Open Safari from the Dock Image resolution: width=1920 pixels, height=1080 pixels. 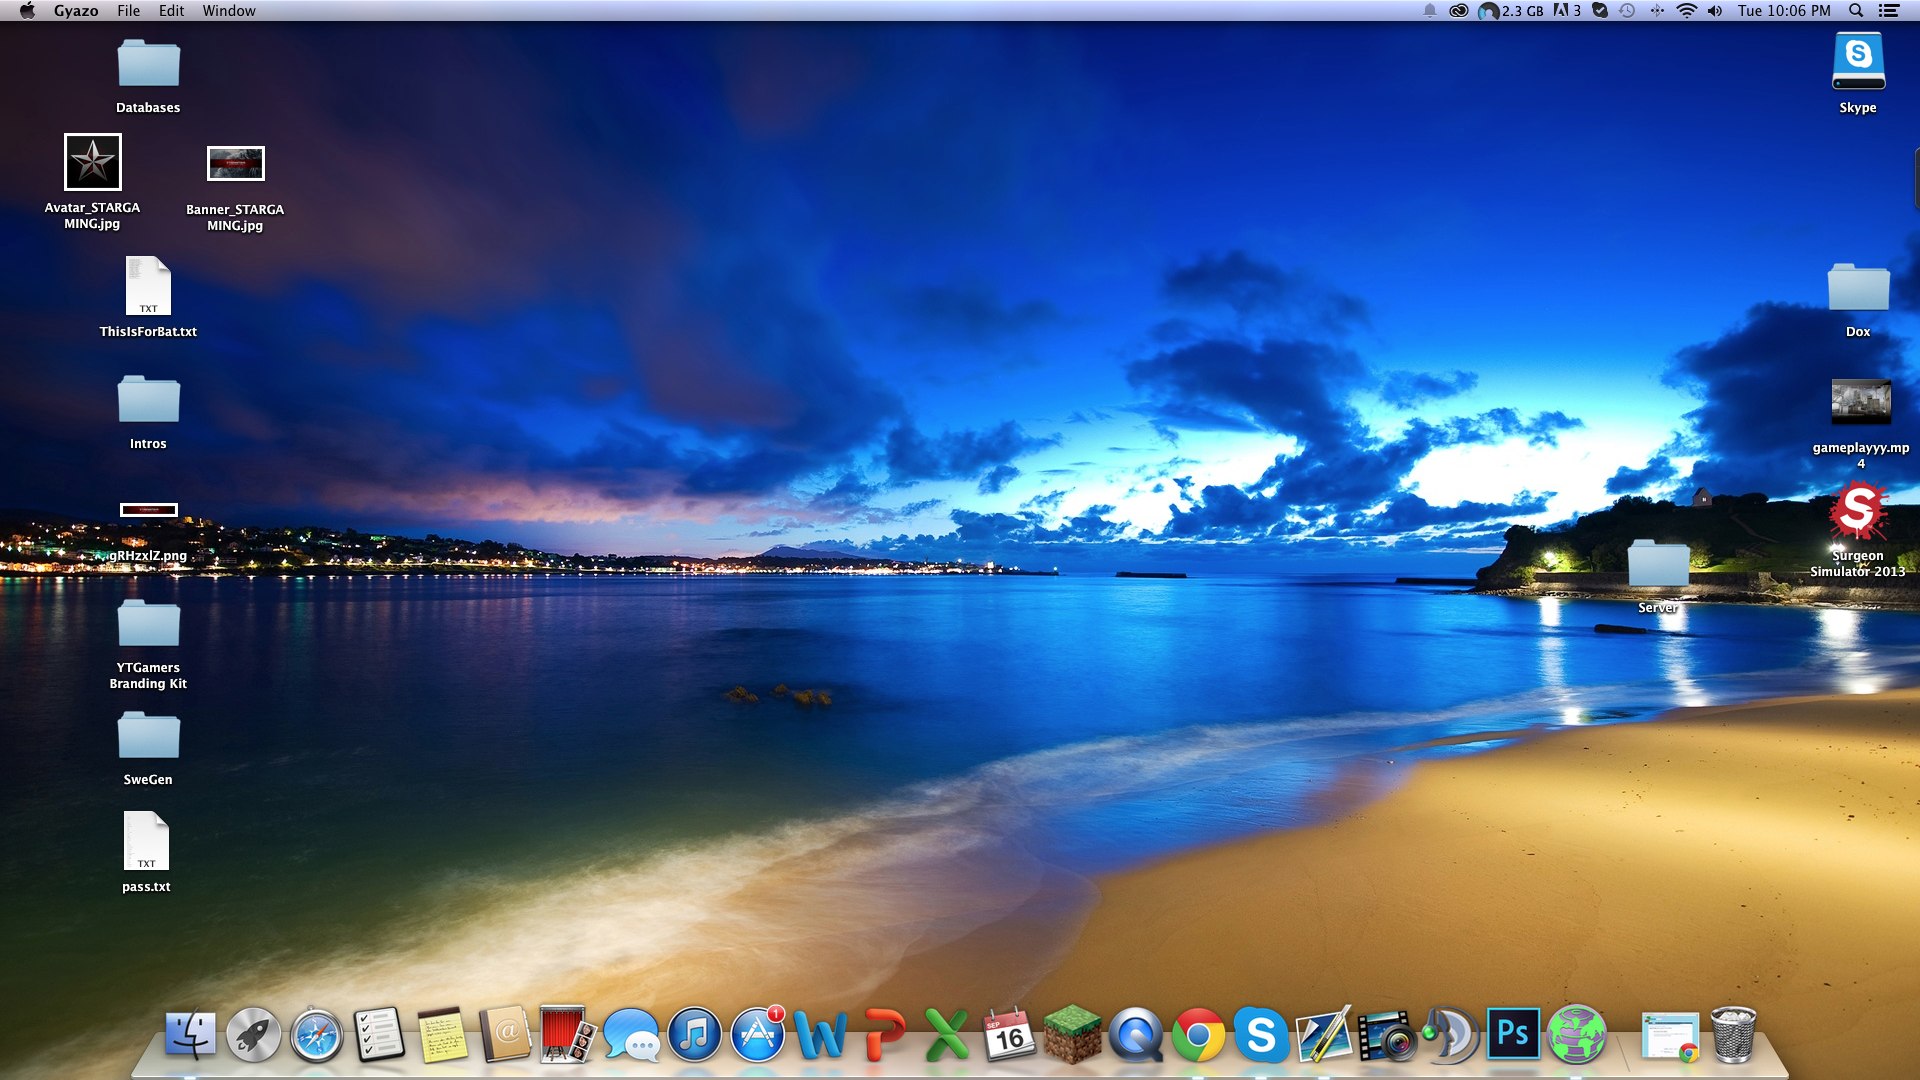click(316, 1035)
